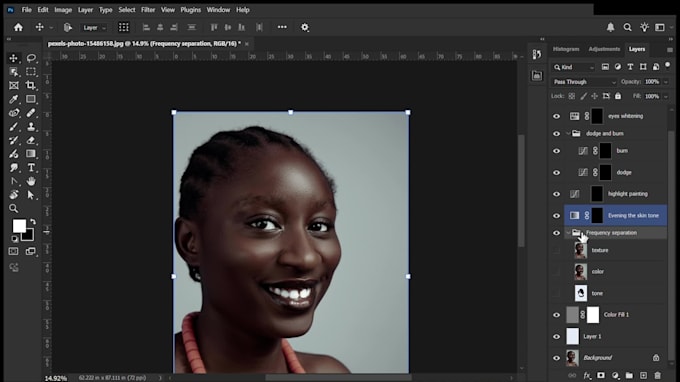Open the Layers panel menu

click(x=670, y=50)
